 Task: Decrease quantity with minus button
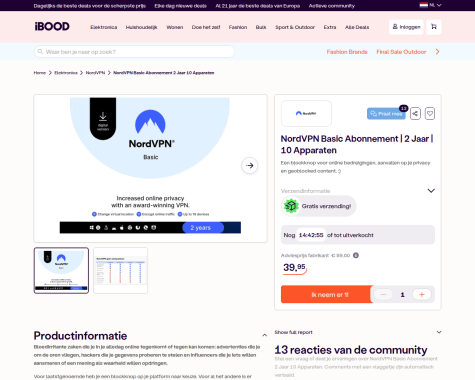click(383, 294)
